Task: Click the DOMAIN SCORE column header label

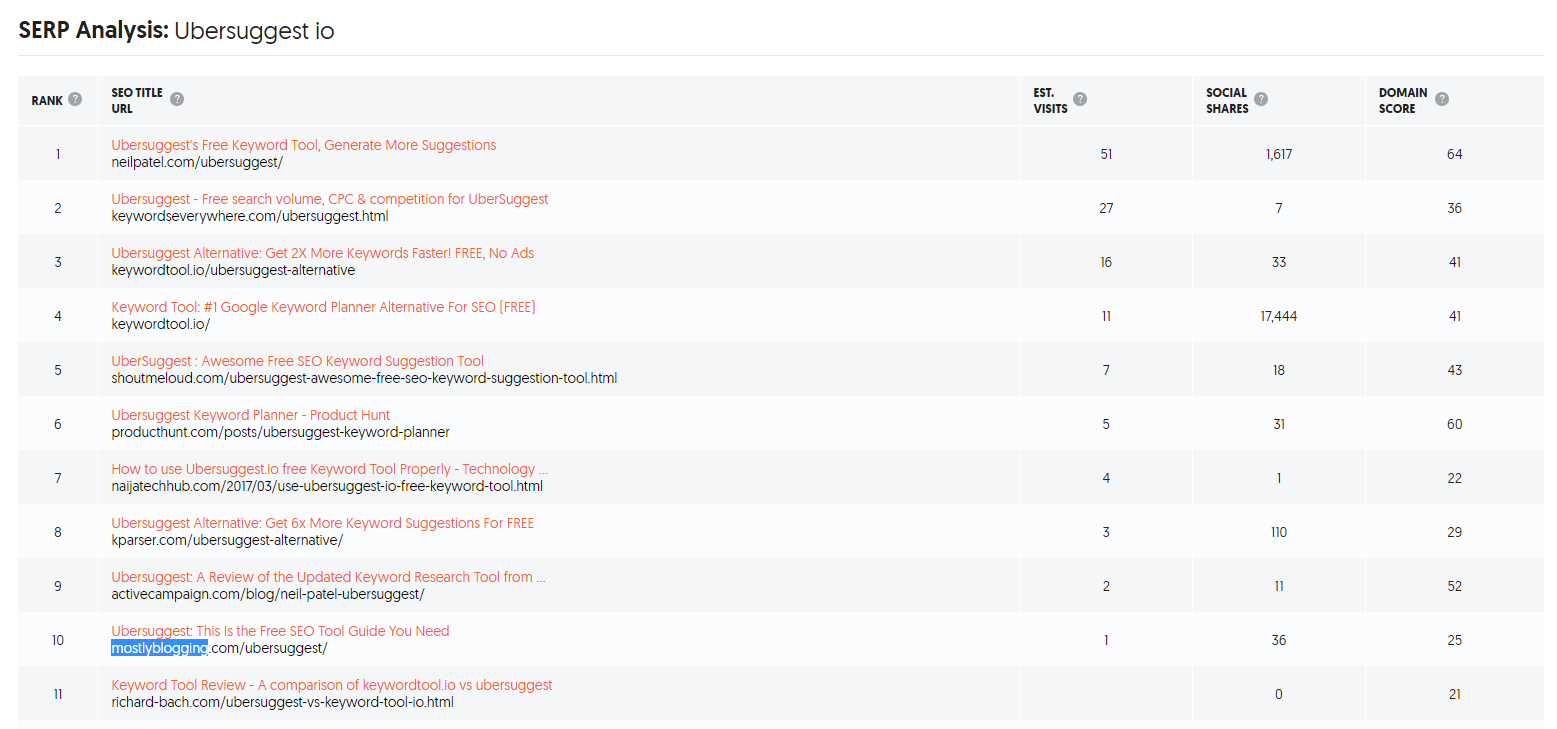Action: 1403,100
